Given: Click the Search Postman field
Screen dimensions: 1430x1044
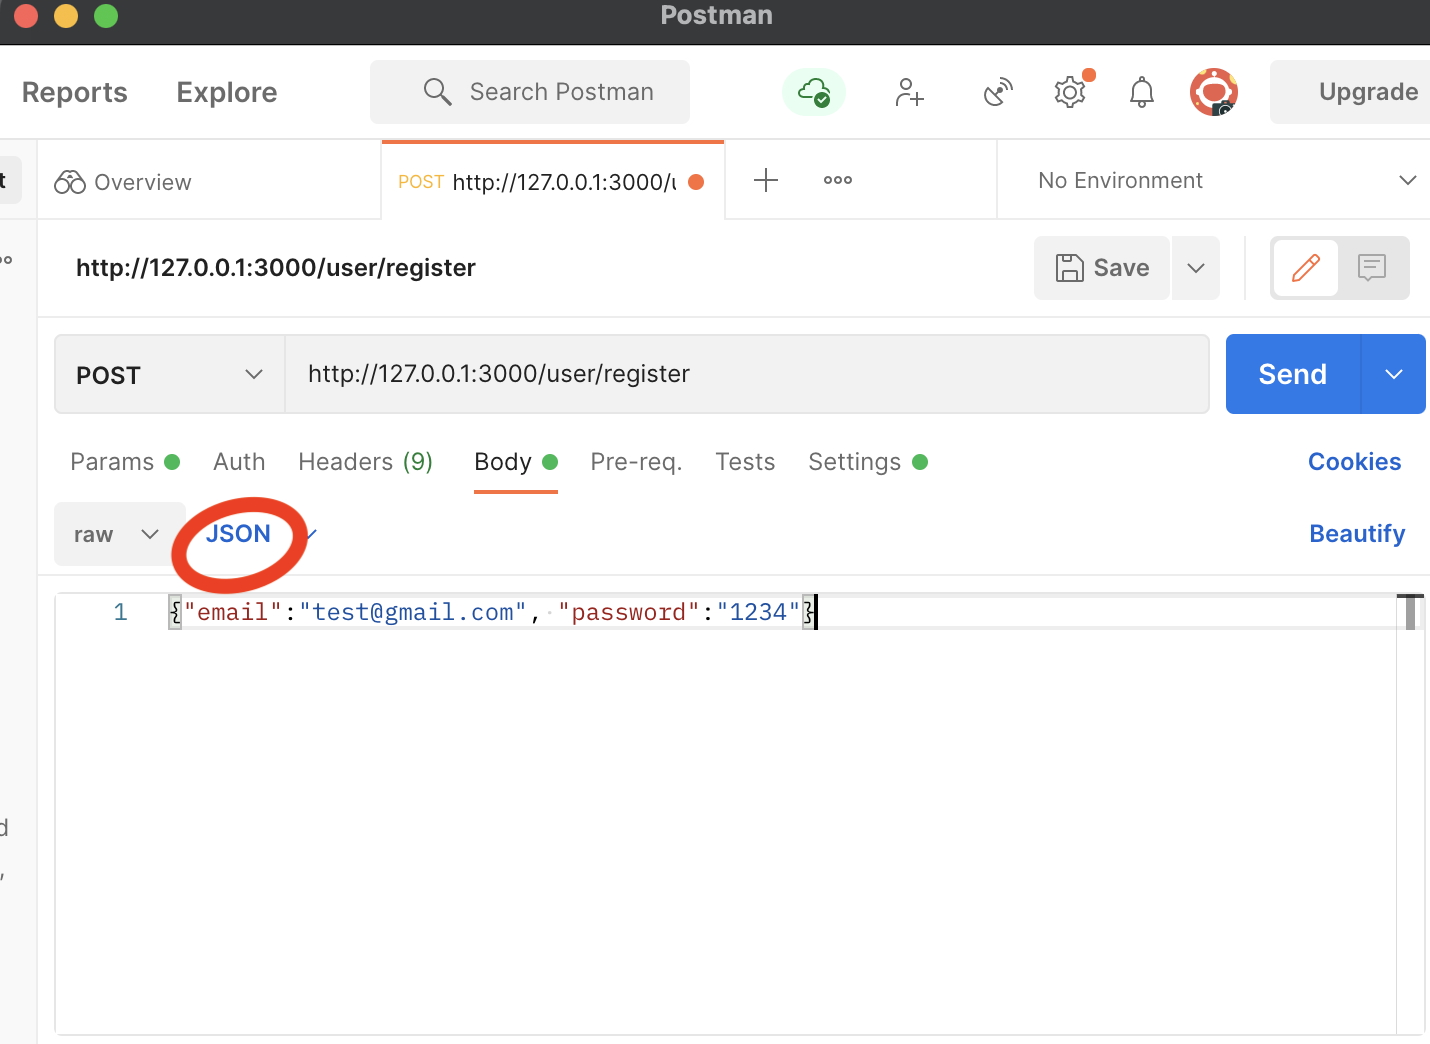Looking at the screenshot, I should click(x=530, y=92).
